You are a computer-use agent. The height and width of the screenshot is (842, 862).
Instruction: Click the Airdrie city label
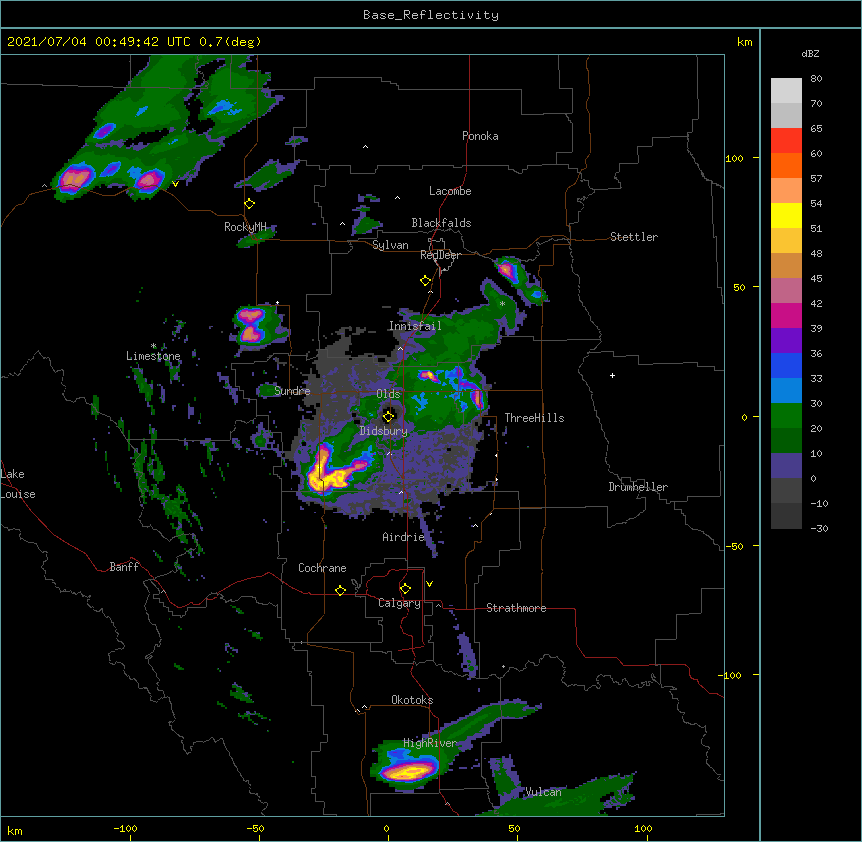pyautogui.click(x=404, y=537)
